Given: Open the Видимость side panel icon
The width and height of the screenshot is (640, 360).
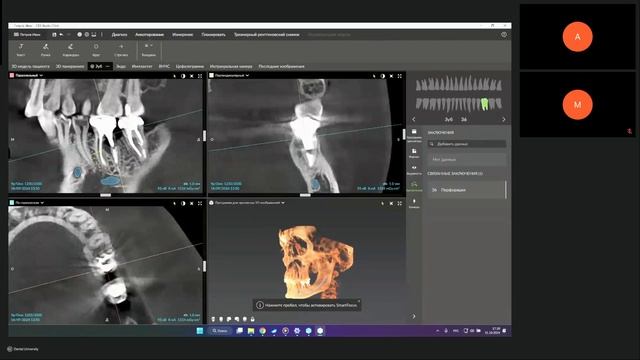Looking at the screenshot, I should pos(414,170).
